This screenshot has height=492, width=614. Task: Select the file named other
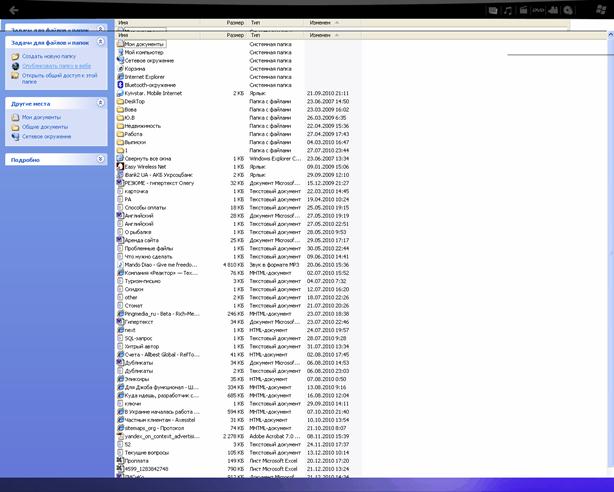point(131,297)
